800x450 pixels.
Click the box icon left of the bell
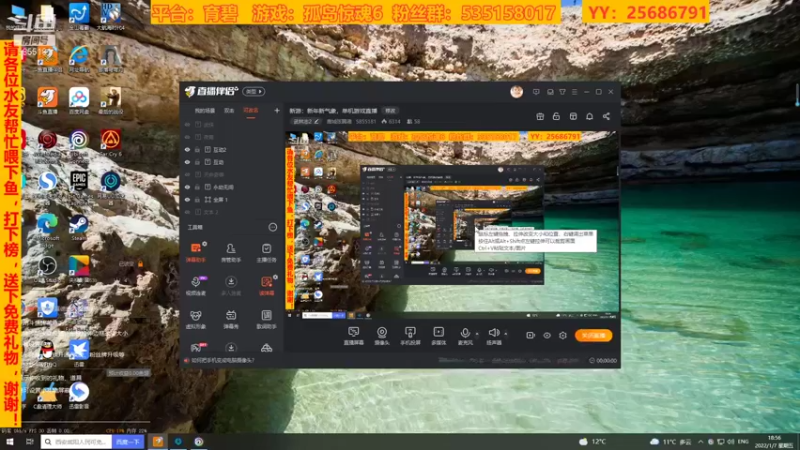(573, 116)
